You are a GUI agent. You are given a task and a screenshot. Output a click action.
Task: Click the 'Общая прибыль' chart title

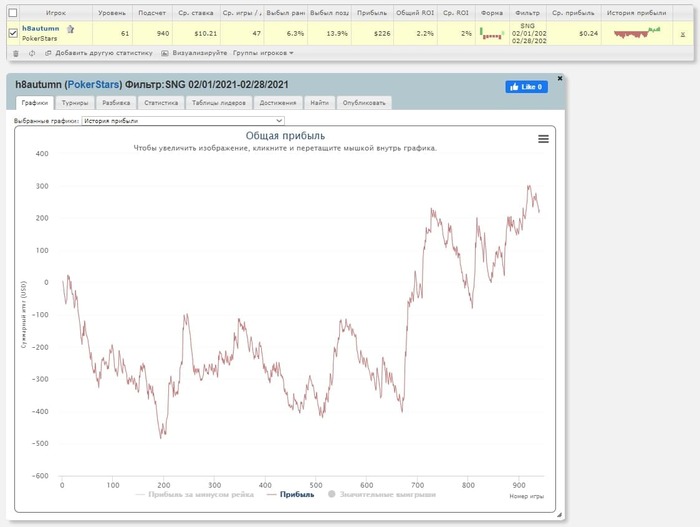tap(285, 136)
